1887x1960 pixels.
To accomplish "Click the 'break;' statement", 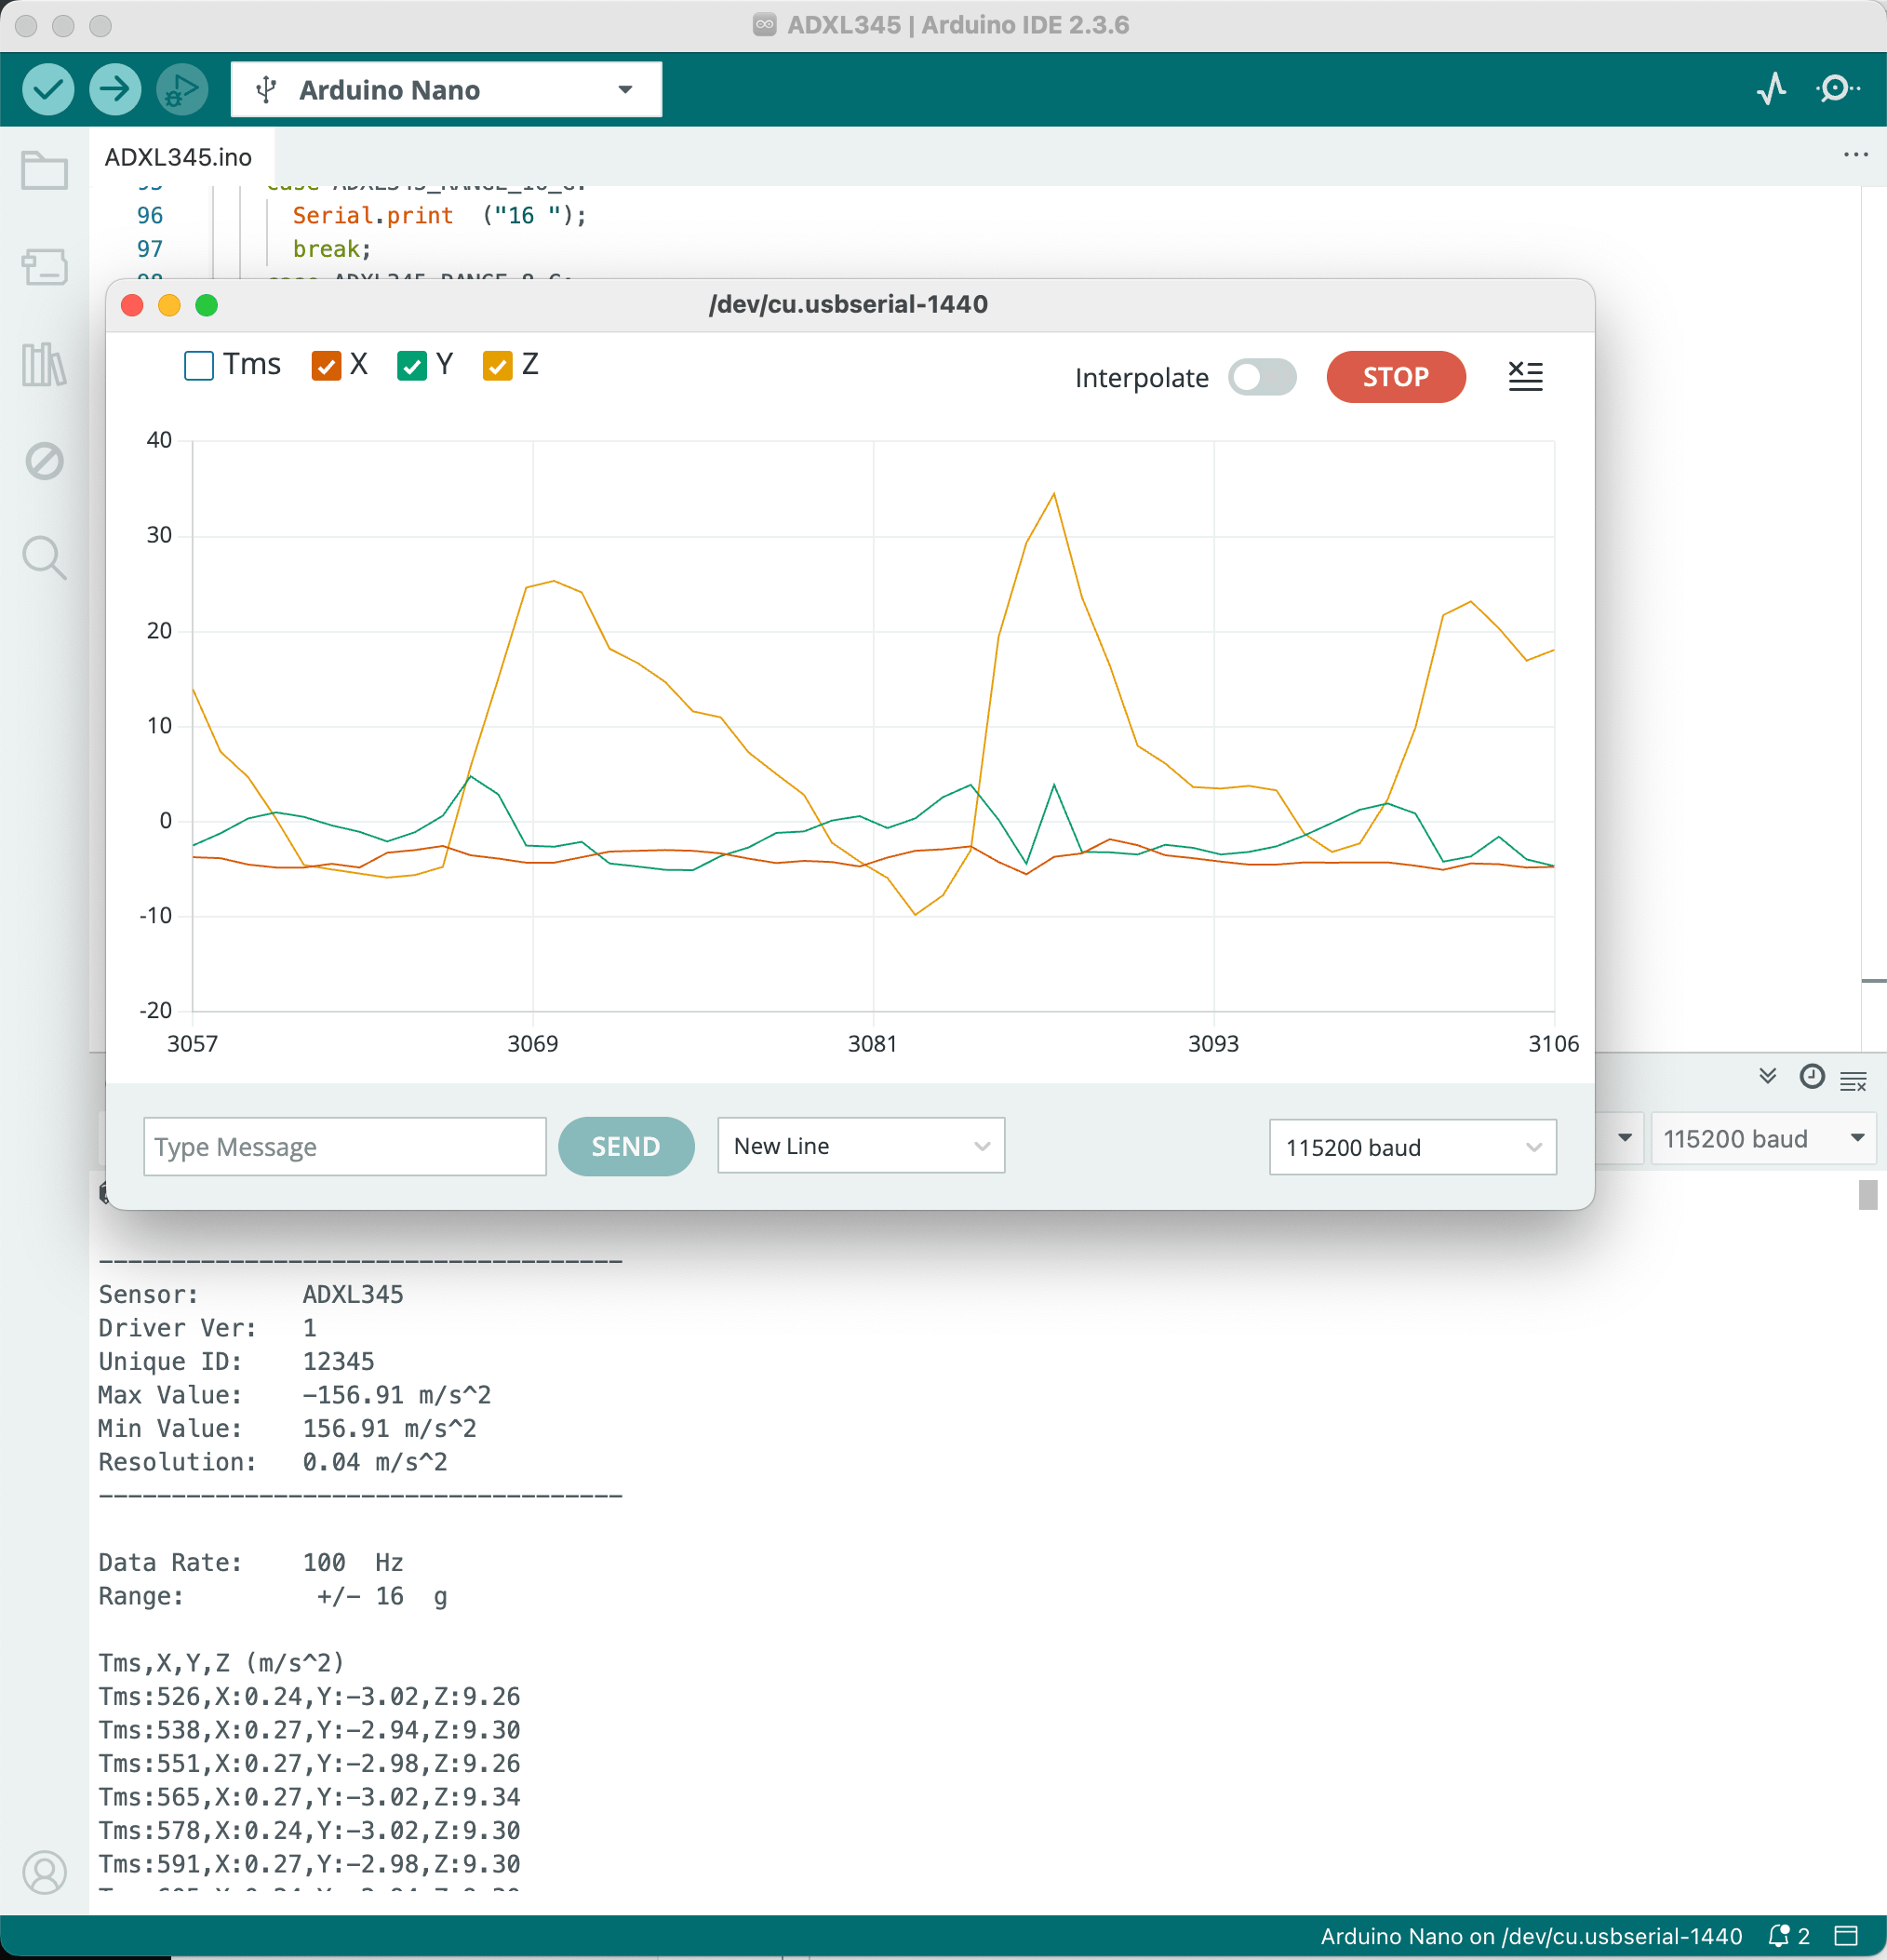I will (x=332, y=249).
